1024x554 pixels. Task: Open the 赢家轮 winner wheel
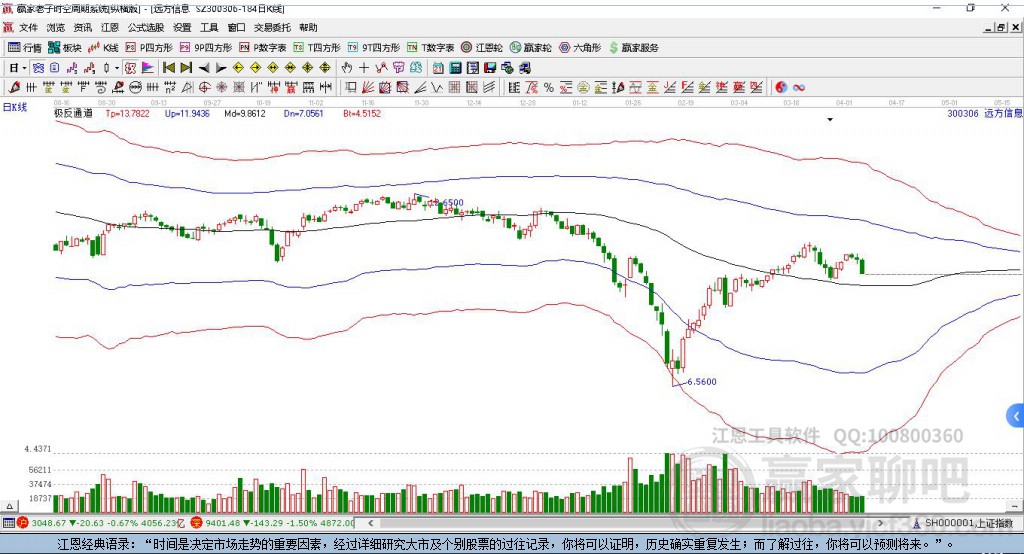531,48
